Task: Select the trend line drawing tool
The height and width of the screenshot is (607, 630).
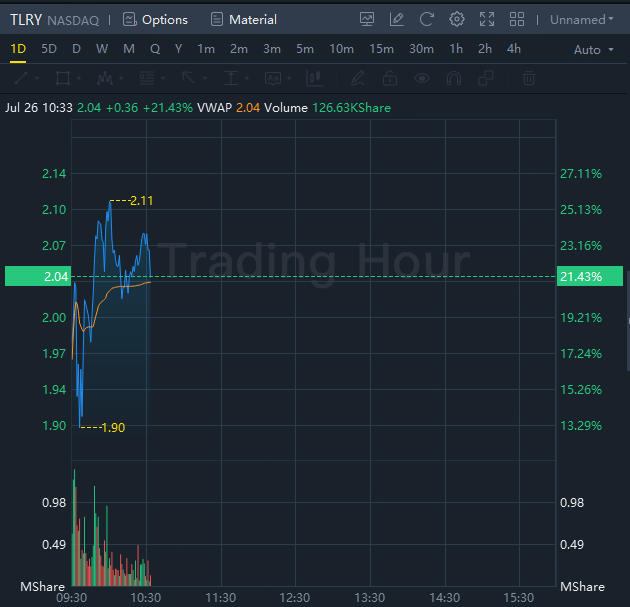Action: [x=21, y=78]
